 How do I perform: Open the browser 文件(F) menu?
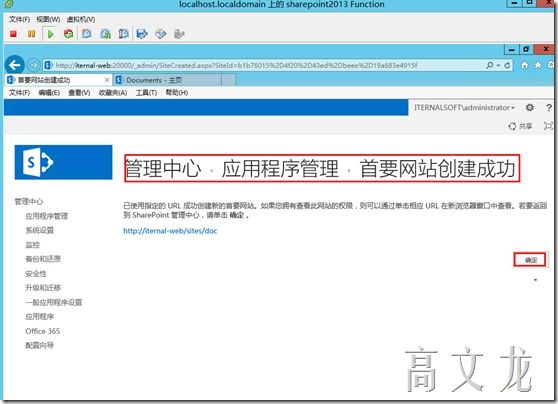(19, 93)
